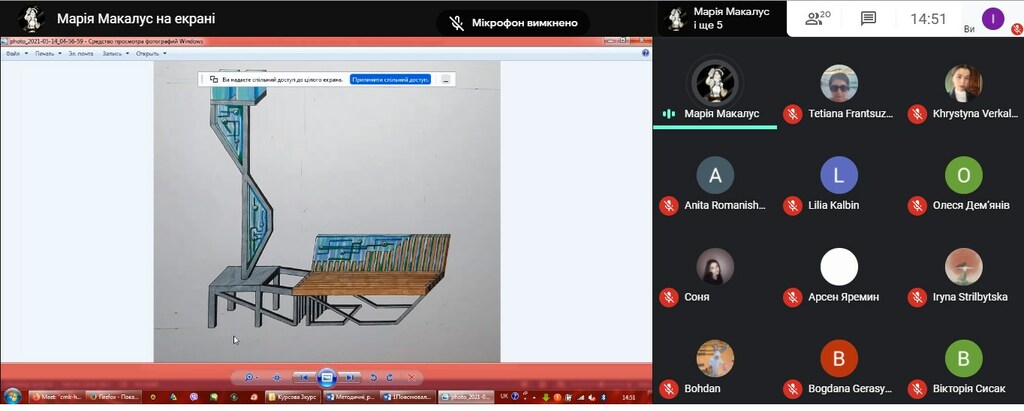Open the Файл dropdown menu
Screen dimensions: 1024x411
[x=13, y=54]
